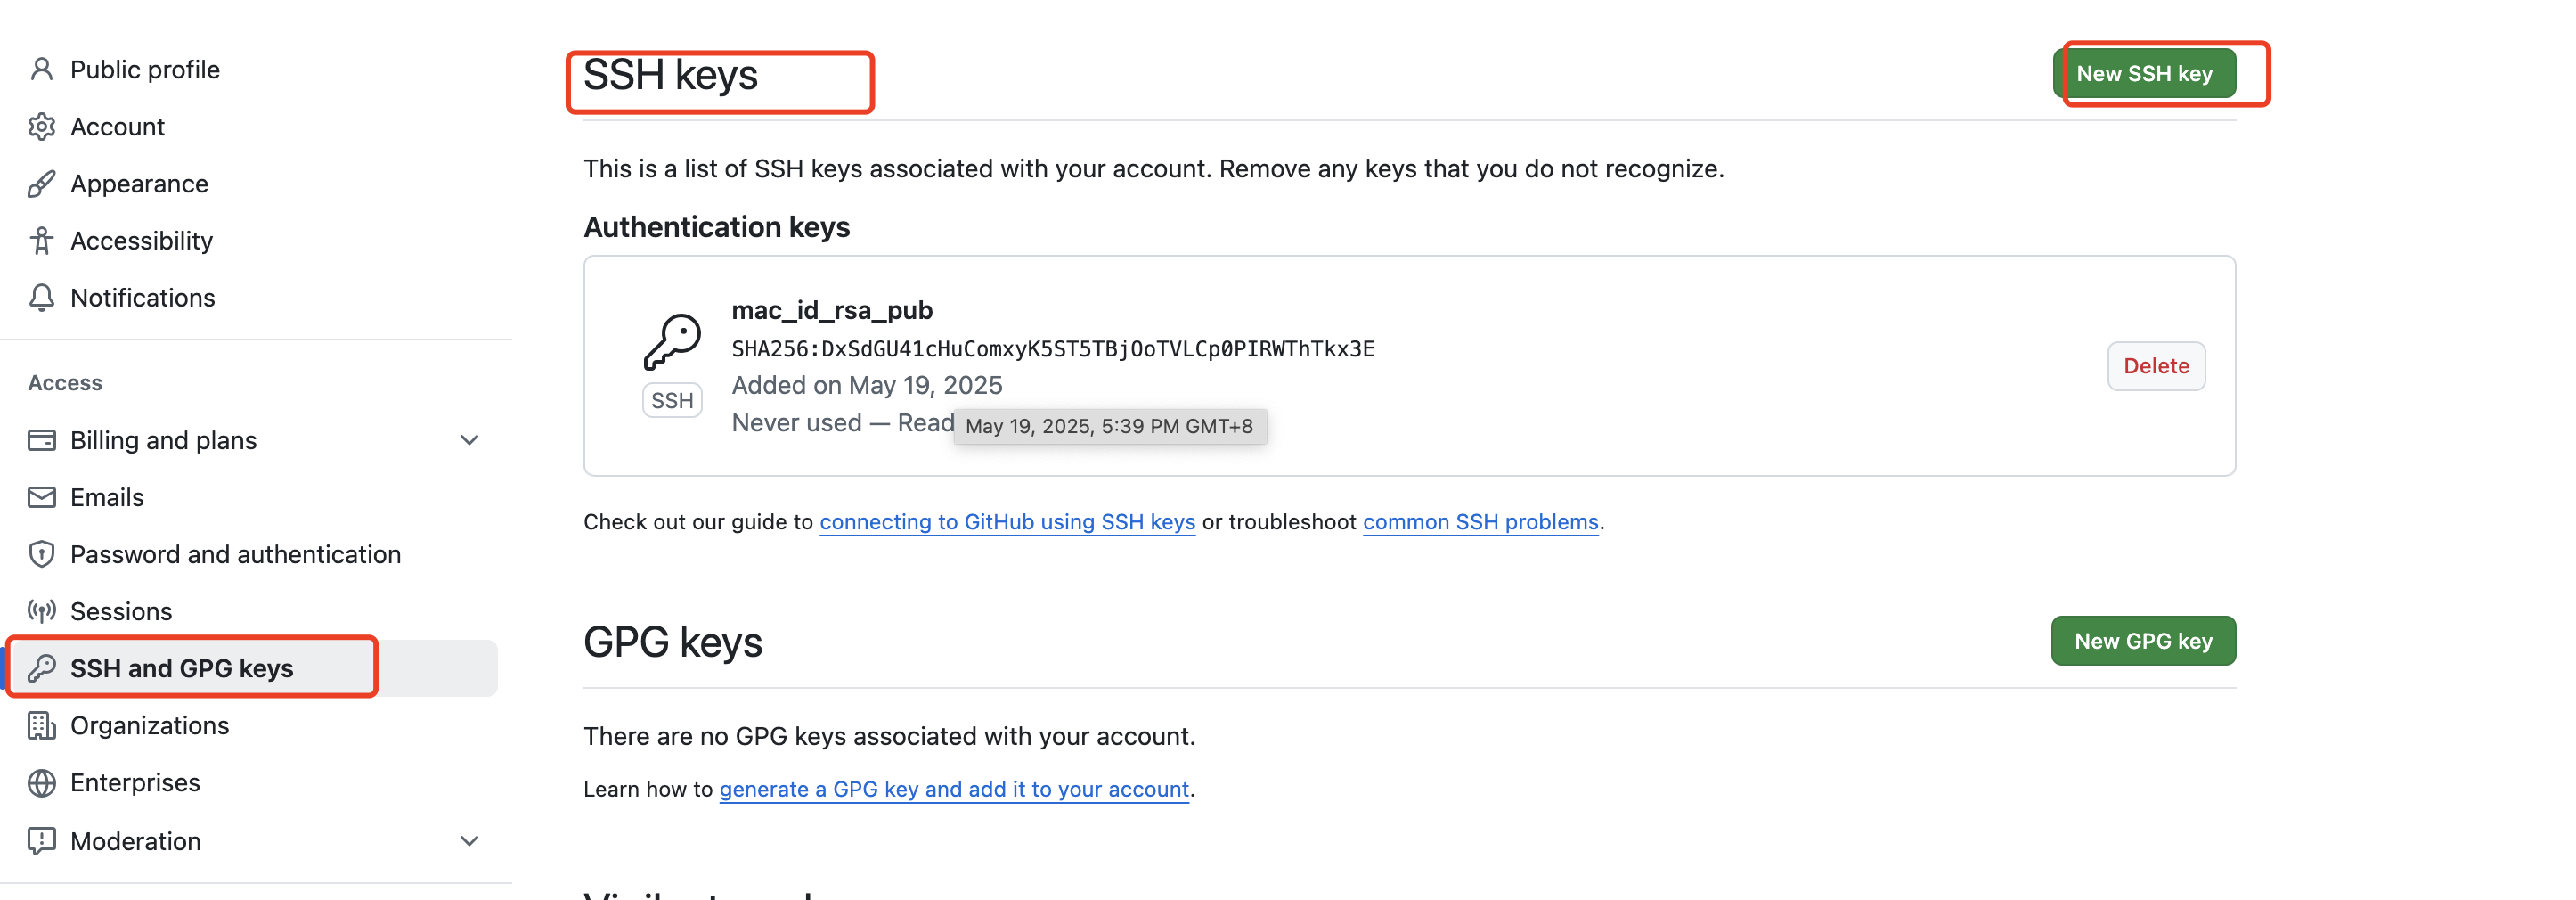The image size is (2576, 900).
Task: Click the Appearance paintbrush icon
Action: [x=41, y=183]
